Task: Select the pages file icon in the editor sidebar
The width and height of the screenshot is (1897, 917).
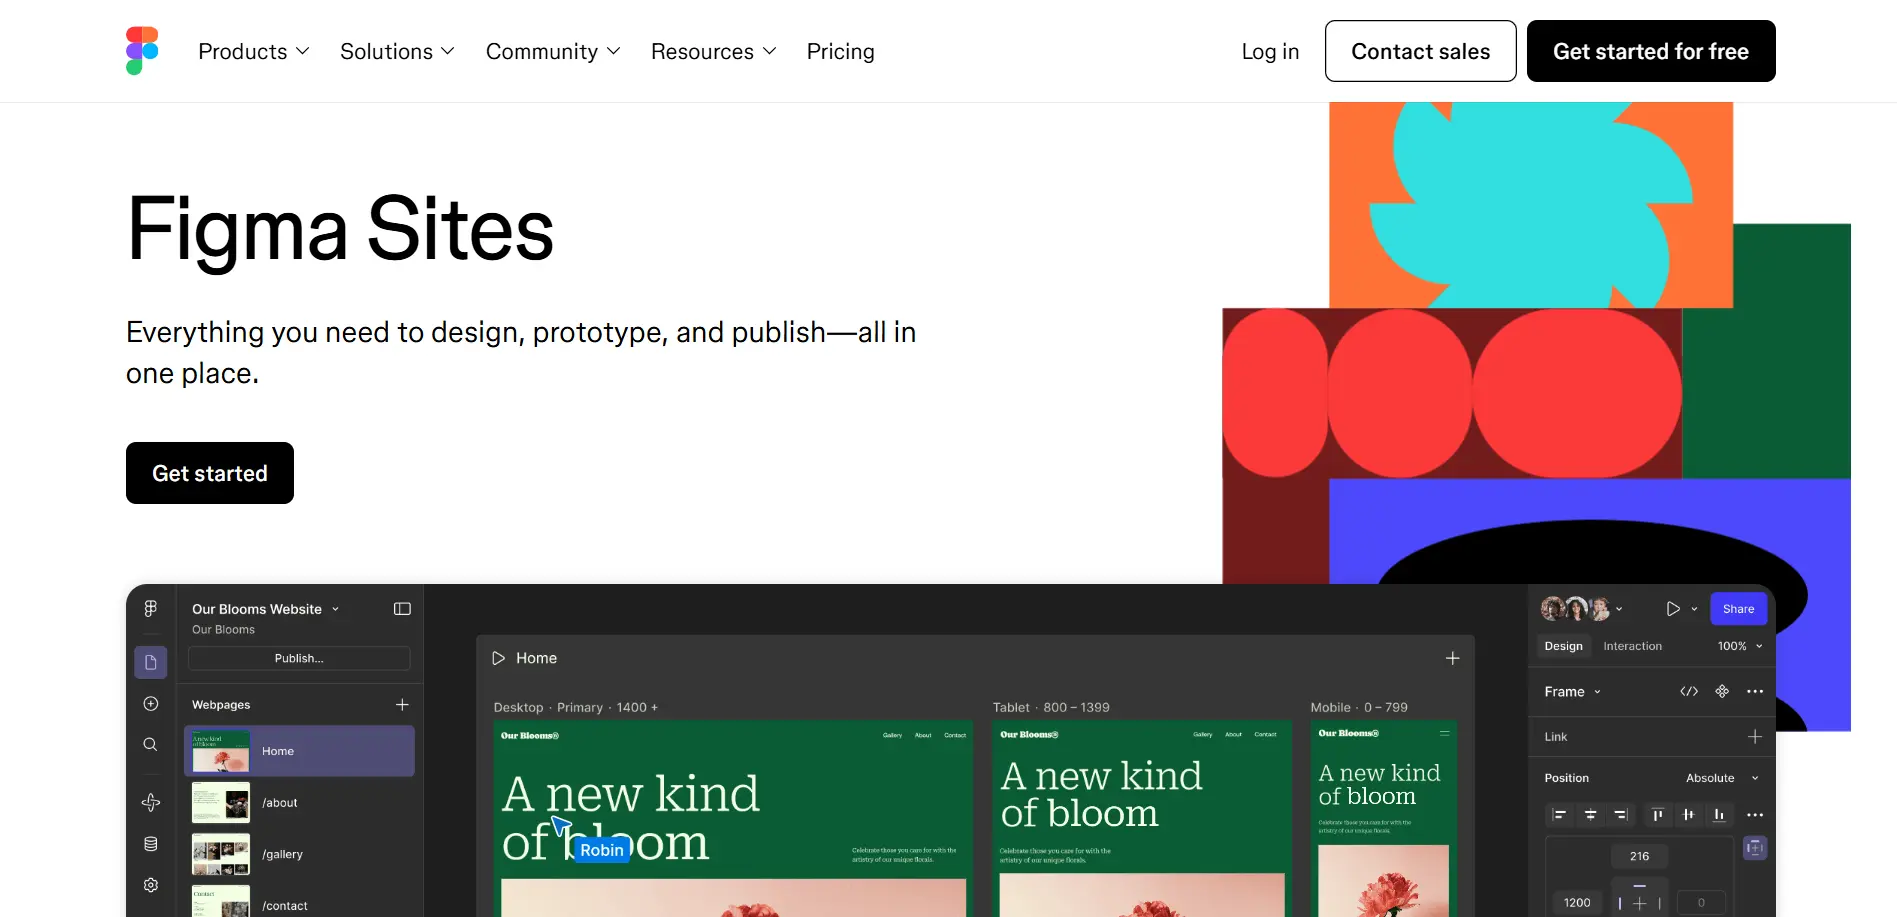Action: pyautogui.click(x=151, y=662)
